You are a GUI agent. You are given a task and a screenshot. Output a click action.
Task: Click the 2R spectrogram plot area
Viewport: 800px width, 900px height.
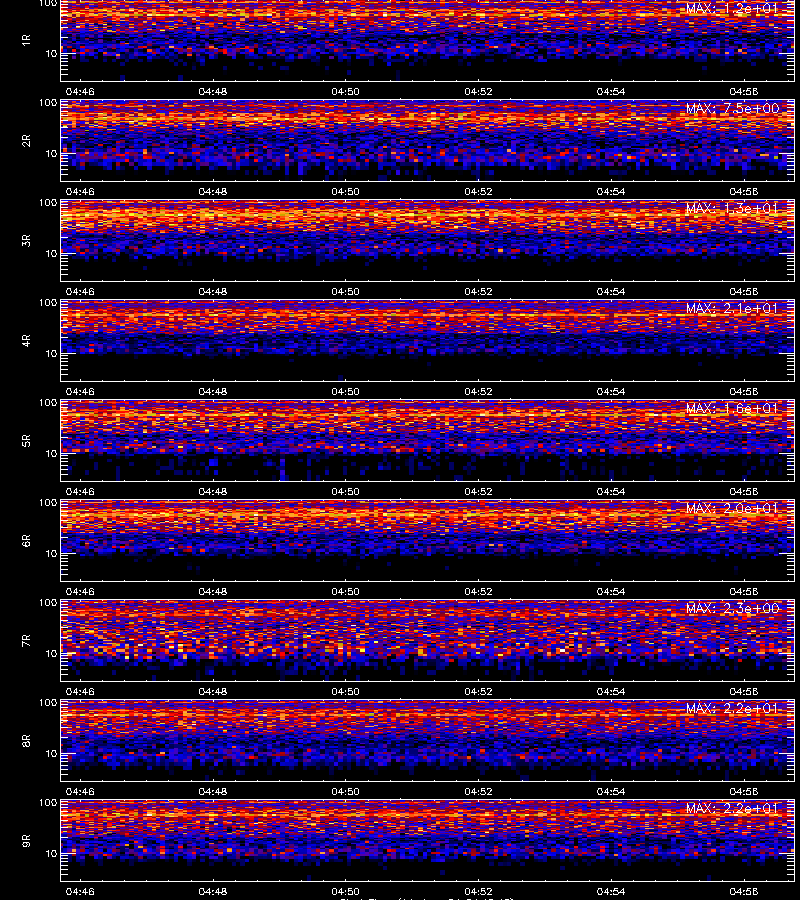tap(428, 141)
